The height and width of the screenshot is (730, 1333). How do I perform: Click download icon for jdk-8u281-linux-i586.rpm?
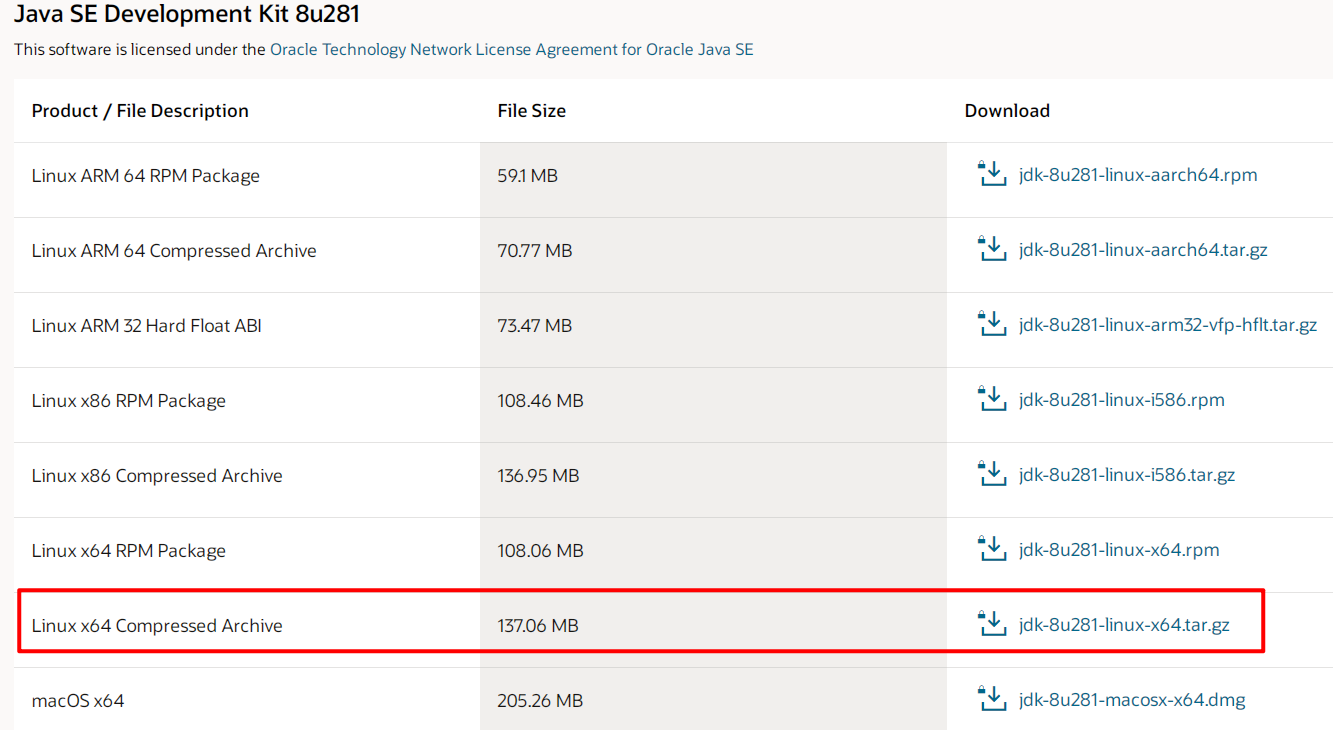pyautogui.click(x=991, y=399)
